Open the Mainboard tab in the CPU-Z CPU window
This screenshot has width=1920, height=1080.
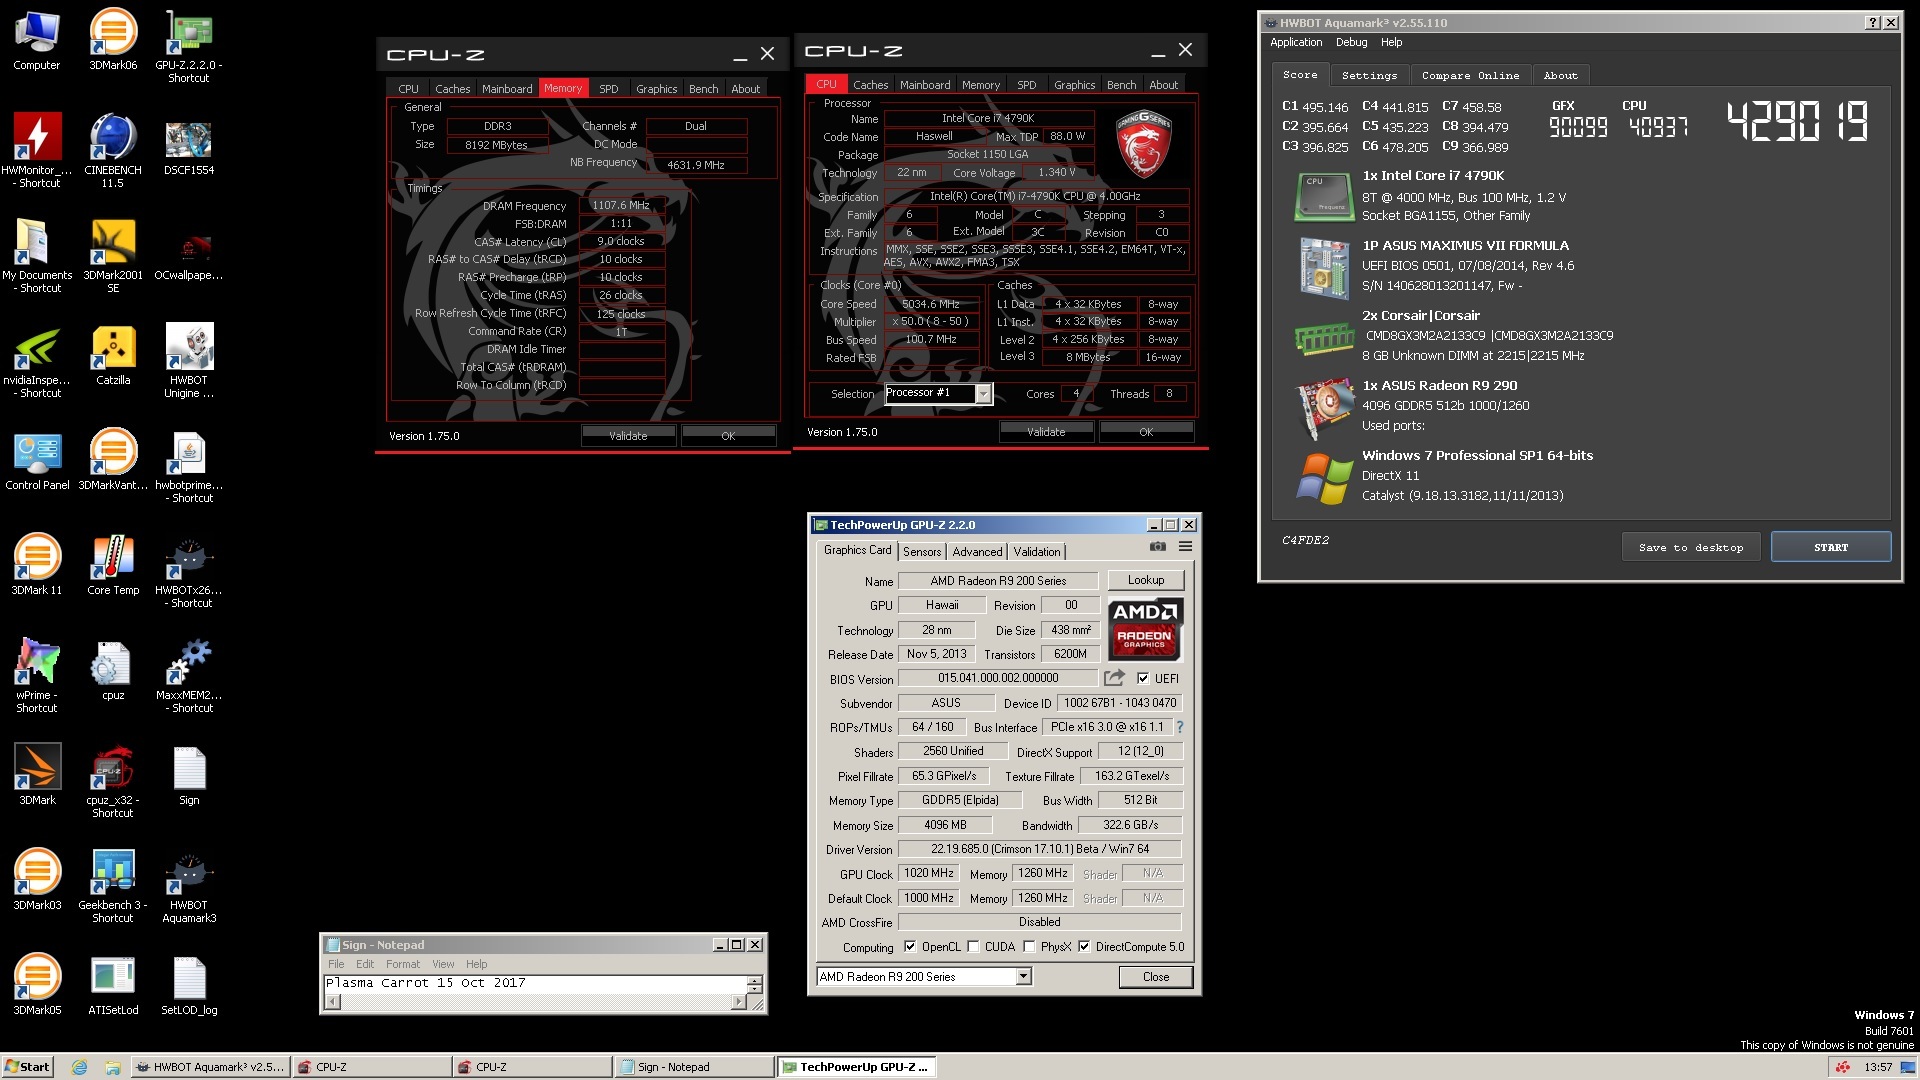925,85
